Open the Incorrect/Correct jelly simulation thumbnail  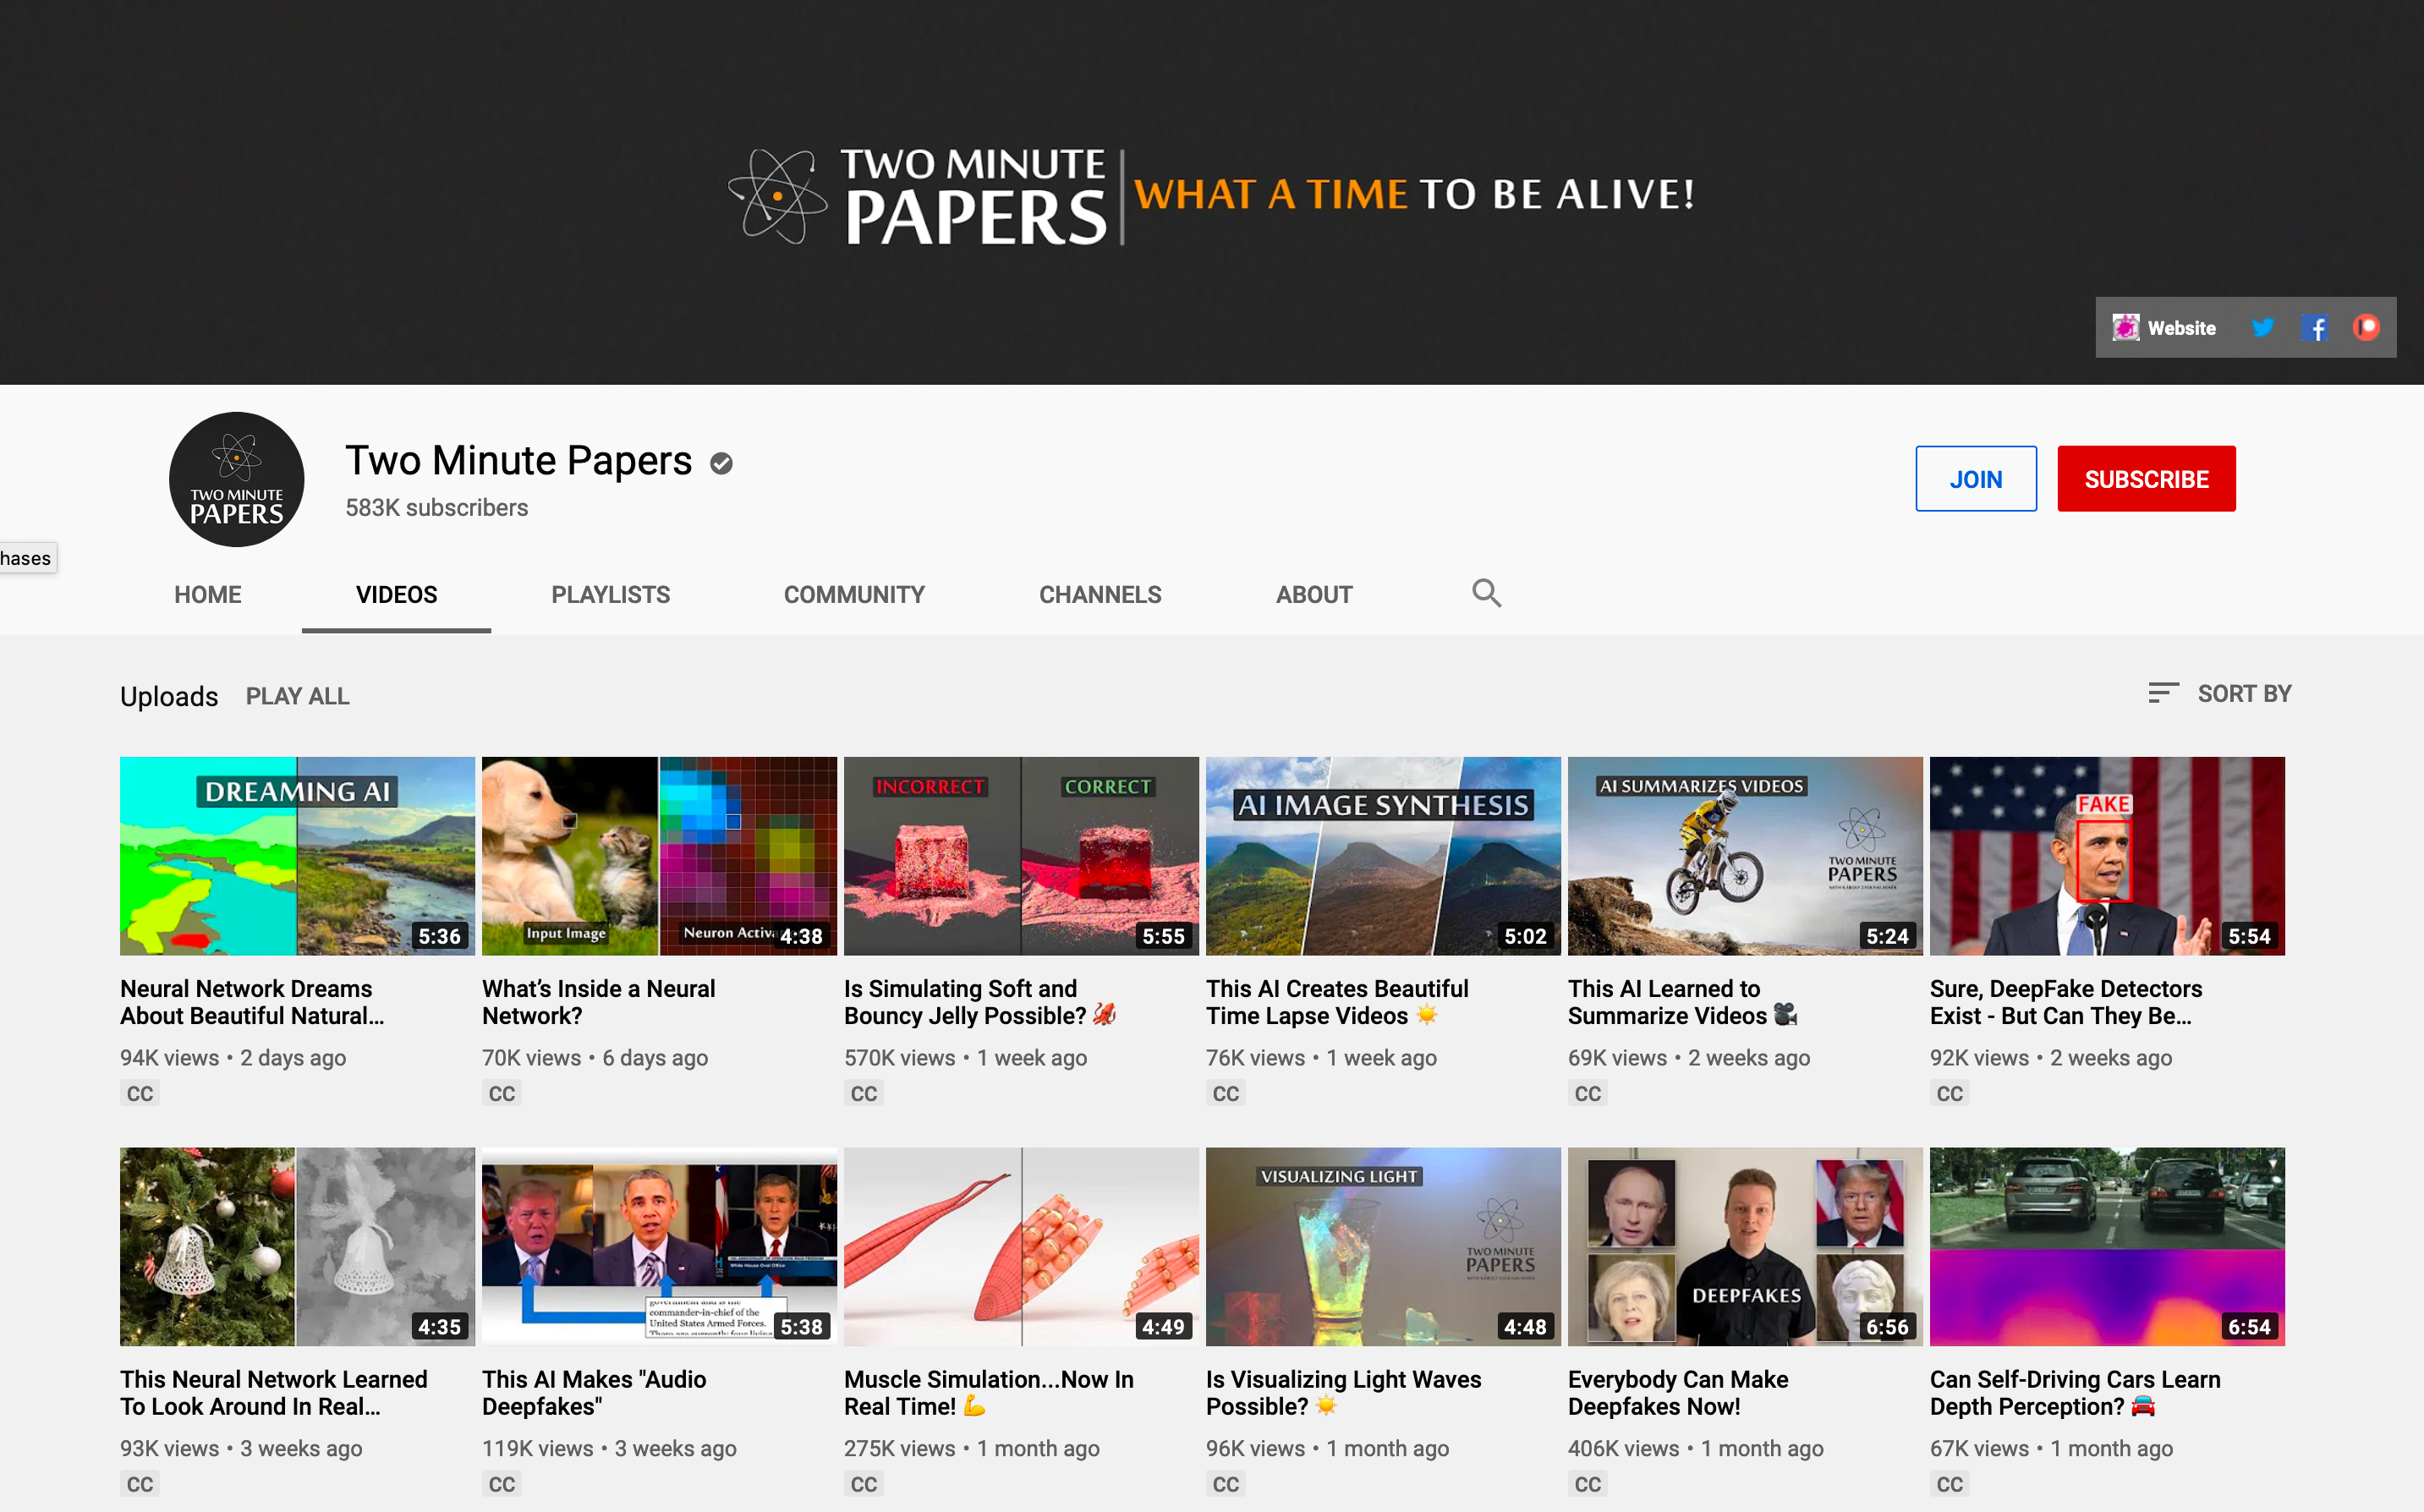1021,856
